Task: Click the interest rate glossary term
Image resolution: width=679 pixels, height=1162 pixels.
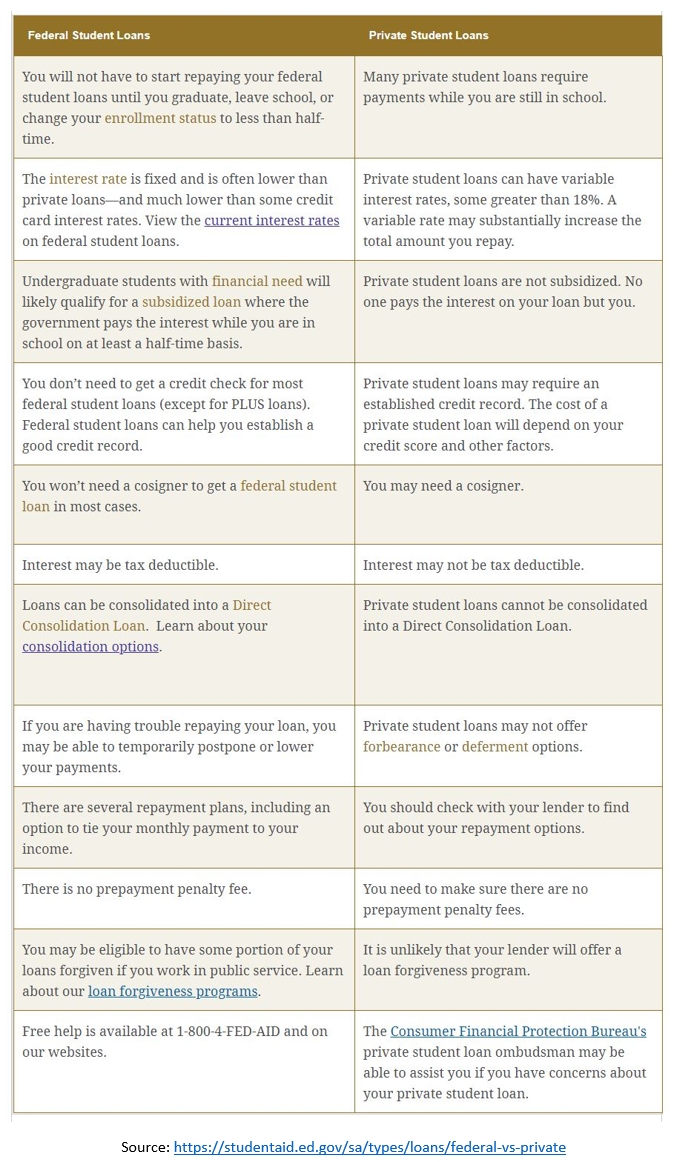Action: (x=87, y=179)
